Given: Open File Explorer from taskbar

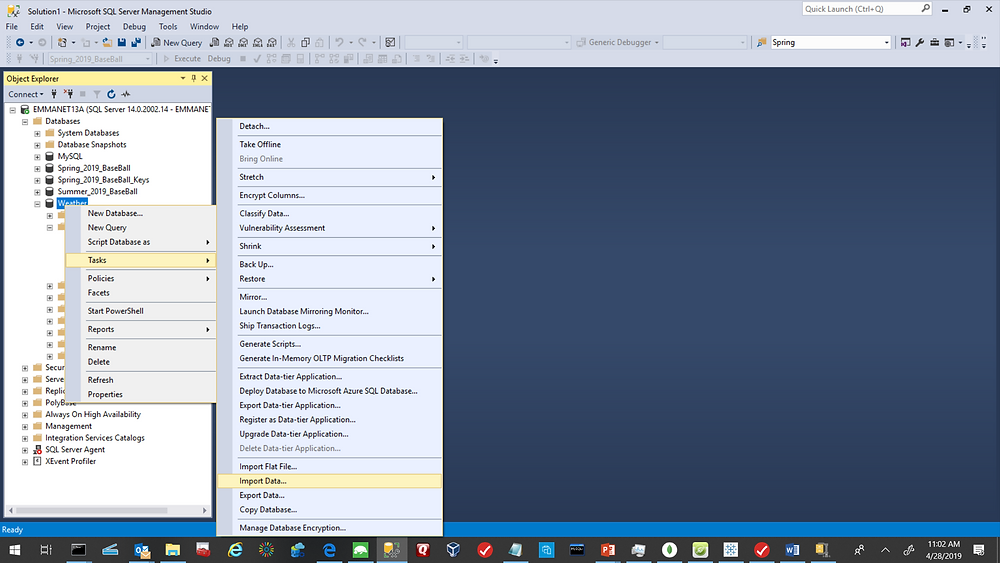Looking at the screenshot, I should coord(172,550).
